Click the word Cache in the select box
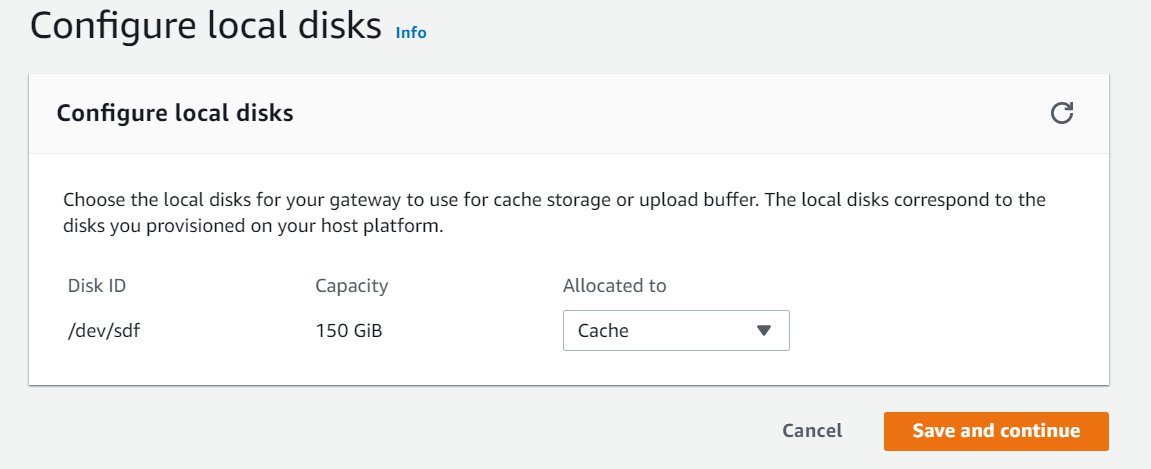Screen dimensions: 1151x469 coord(603,330)
